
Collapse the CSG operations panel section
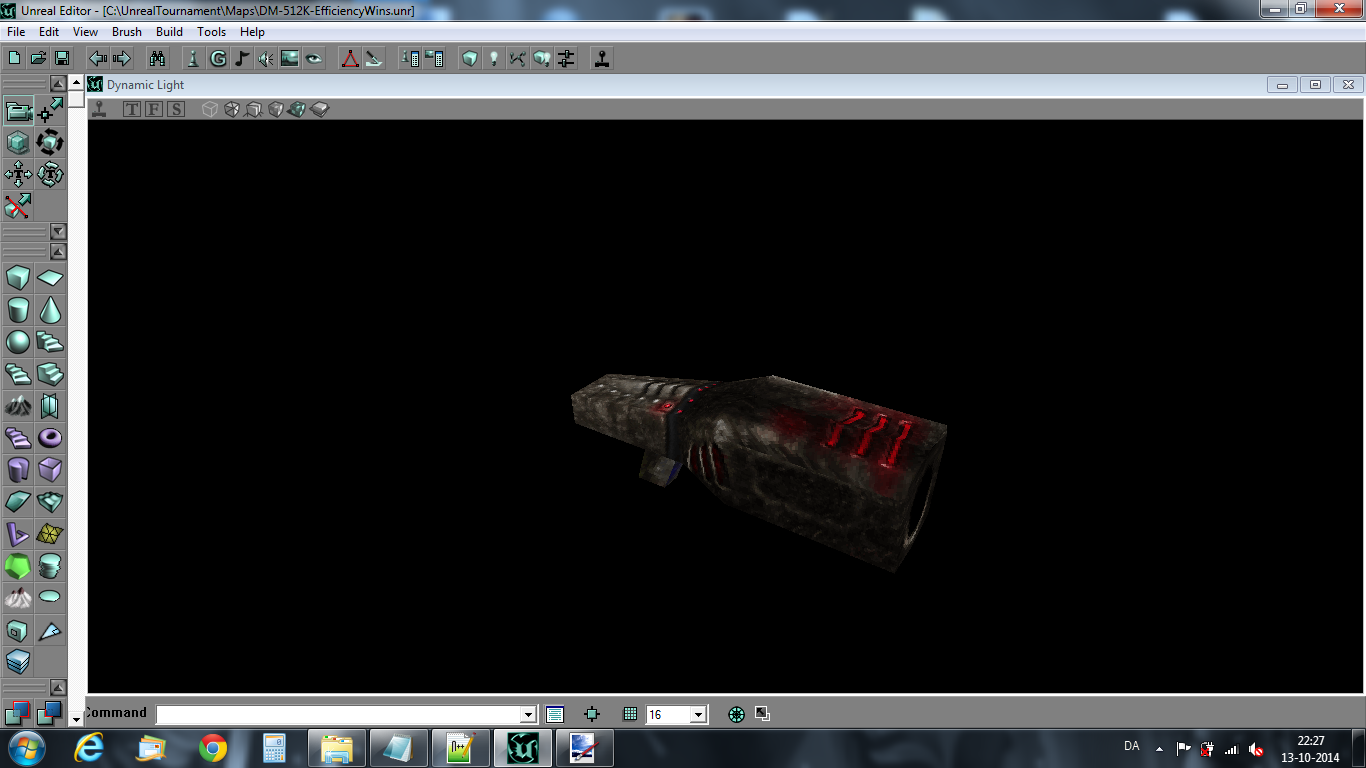point(58,688)
